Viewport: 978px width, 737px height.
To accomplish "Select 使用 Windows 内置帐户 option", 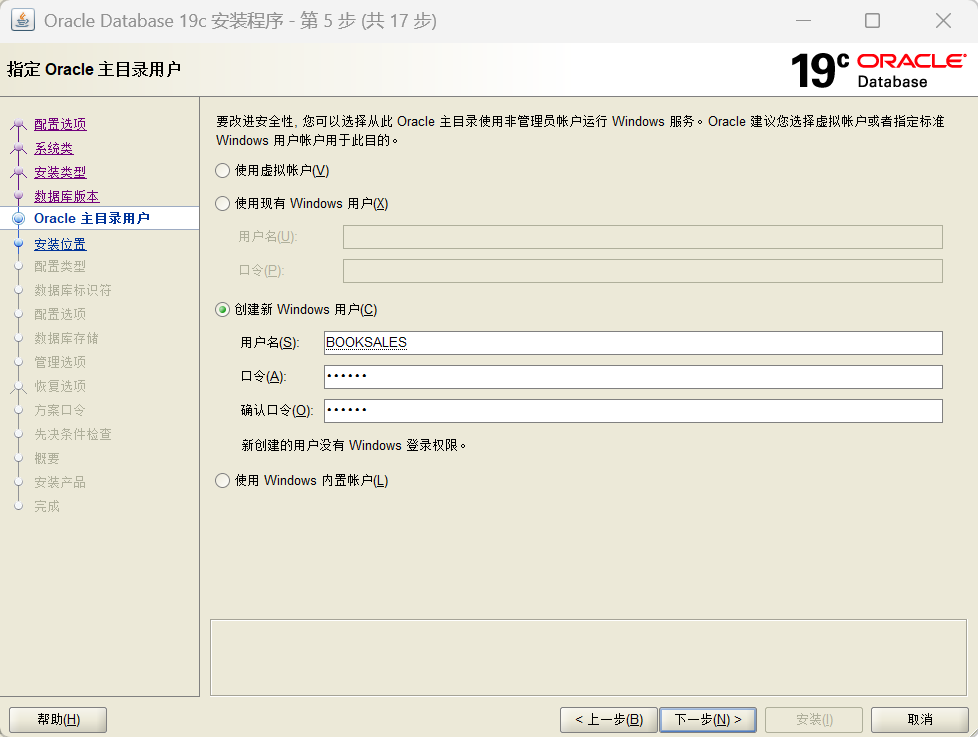I will click(222, 480).
